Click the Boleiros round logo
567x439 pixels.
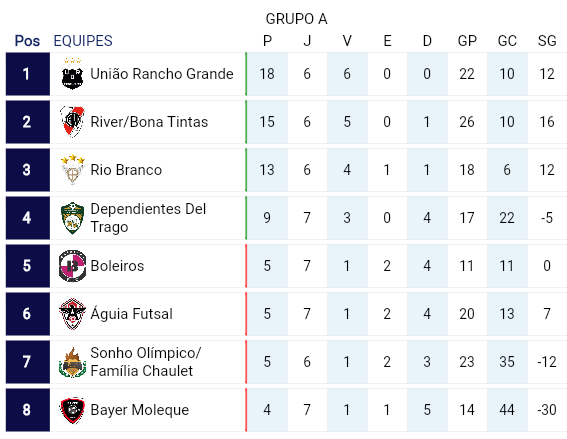(72, 266)
